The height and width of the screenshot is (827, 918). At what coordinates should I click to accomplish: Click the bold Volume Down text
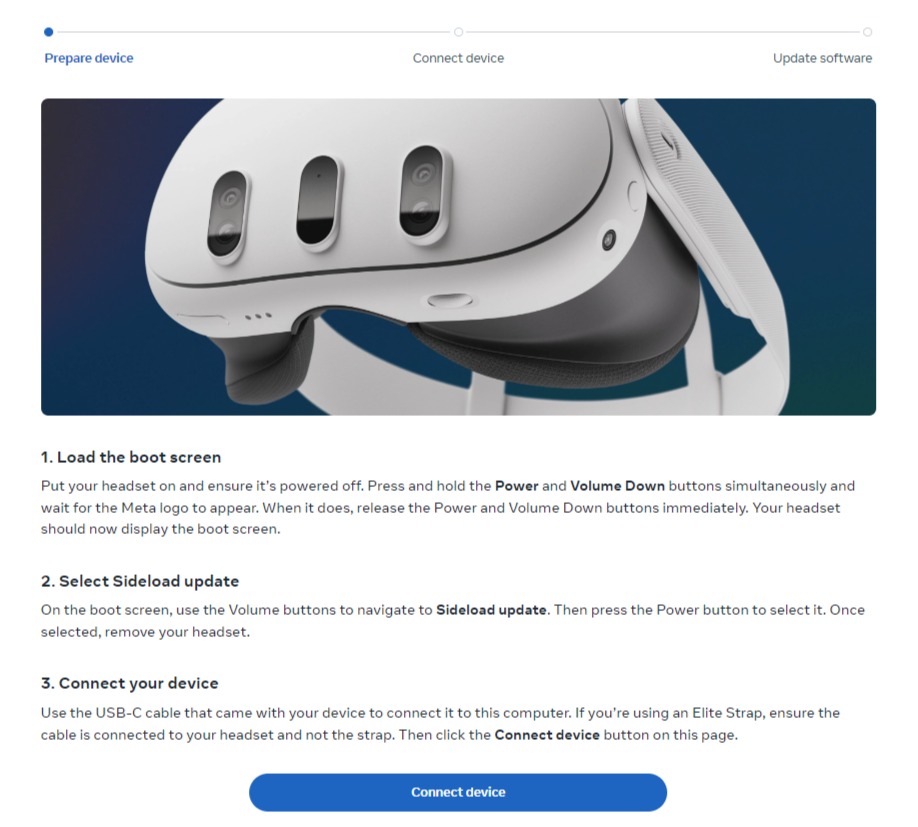(617, 486)
